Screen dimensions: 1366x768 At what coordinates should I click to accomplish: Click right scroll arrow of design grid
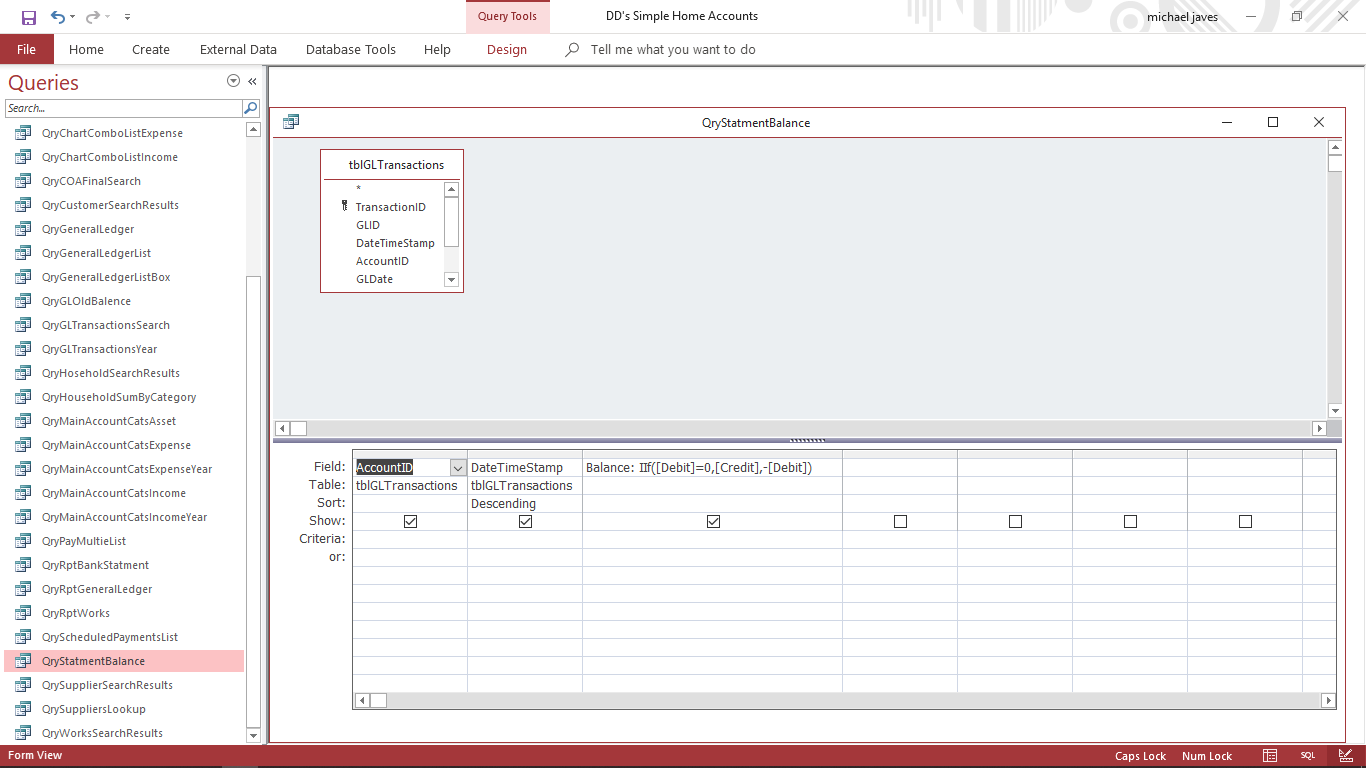pos(1328,701)
